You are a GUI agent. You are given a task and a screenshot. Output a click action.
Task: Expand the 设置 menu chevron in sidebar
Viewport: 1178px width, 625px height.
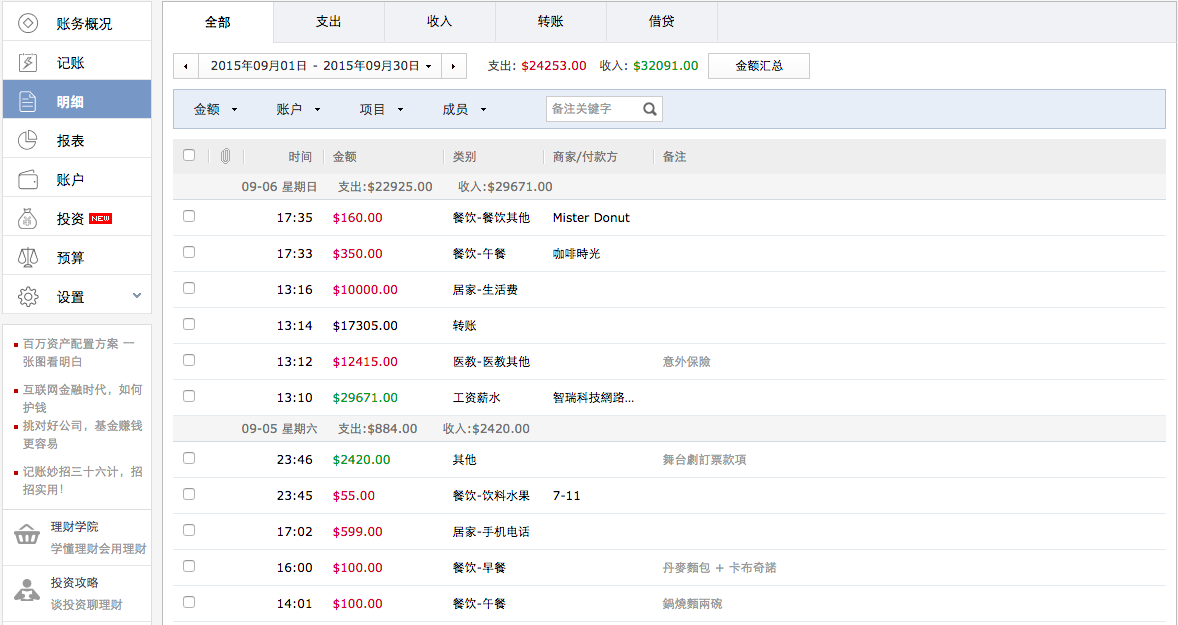coord(137,296)
